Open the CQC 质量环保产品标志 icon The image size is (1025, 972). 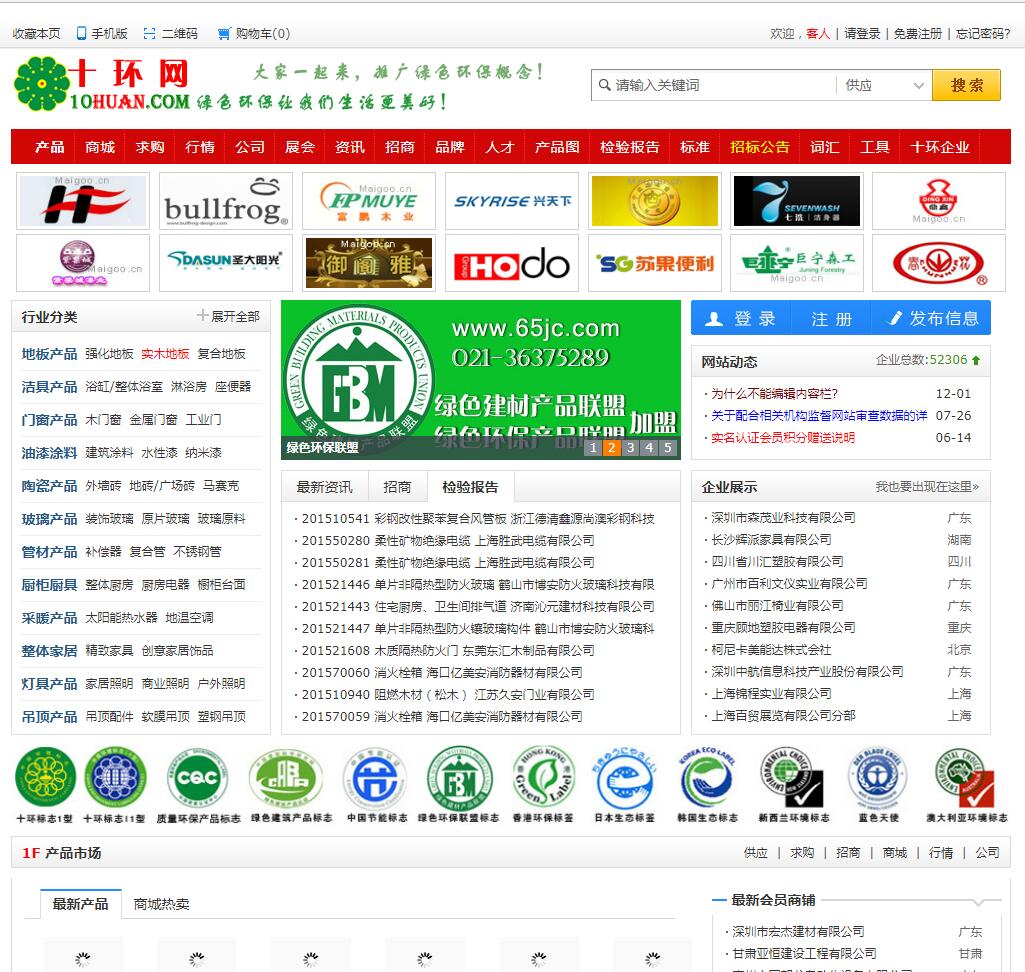point(198,785)
